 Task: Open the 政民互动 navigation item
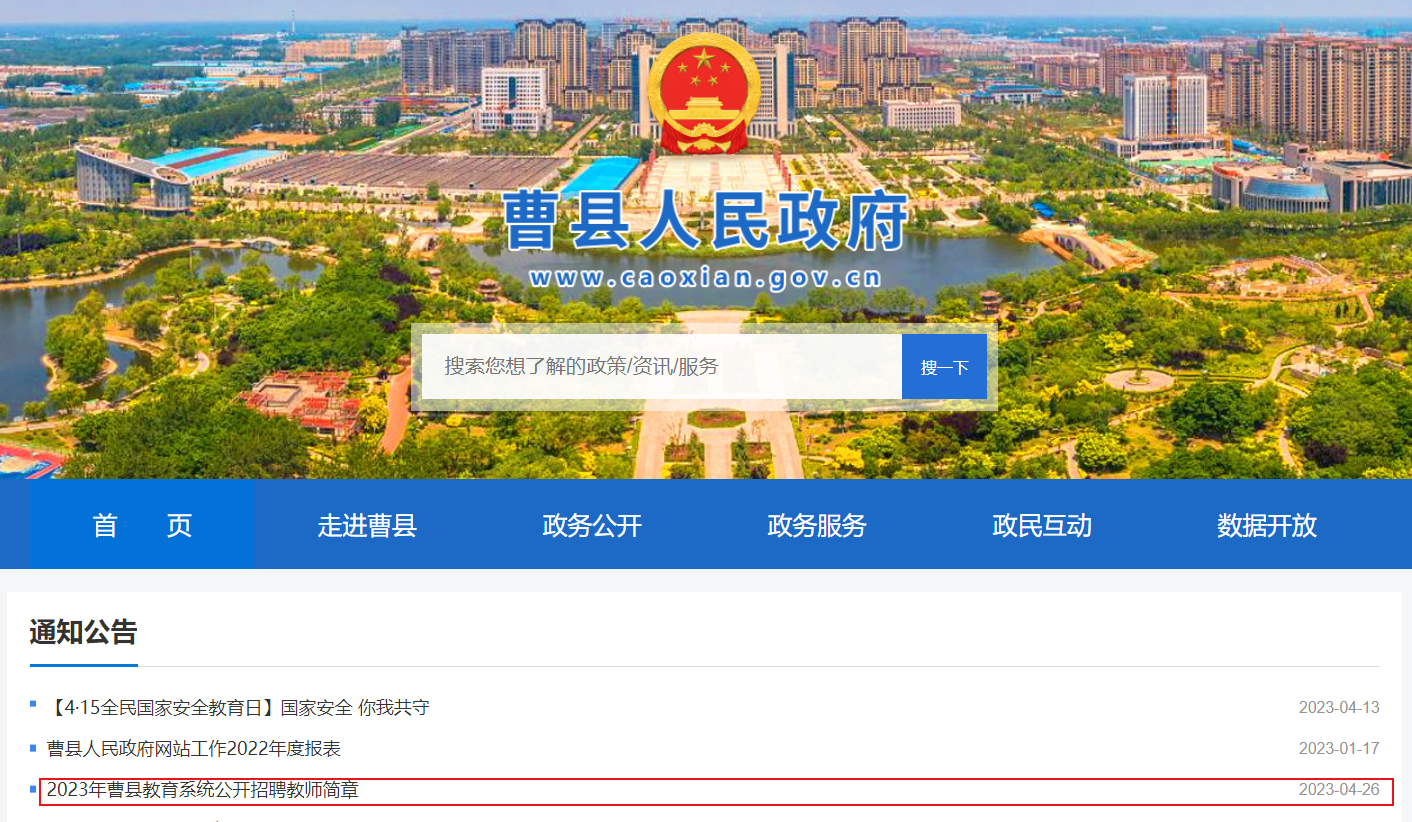point(1042,525)
